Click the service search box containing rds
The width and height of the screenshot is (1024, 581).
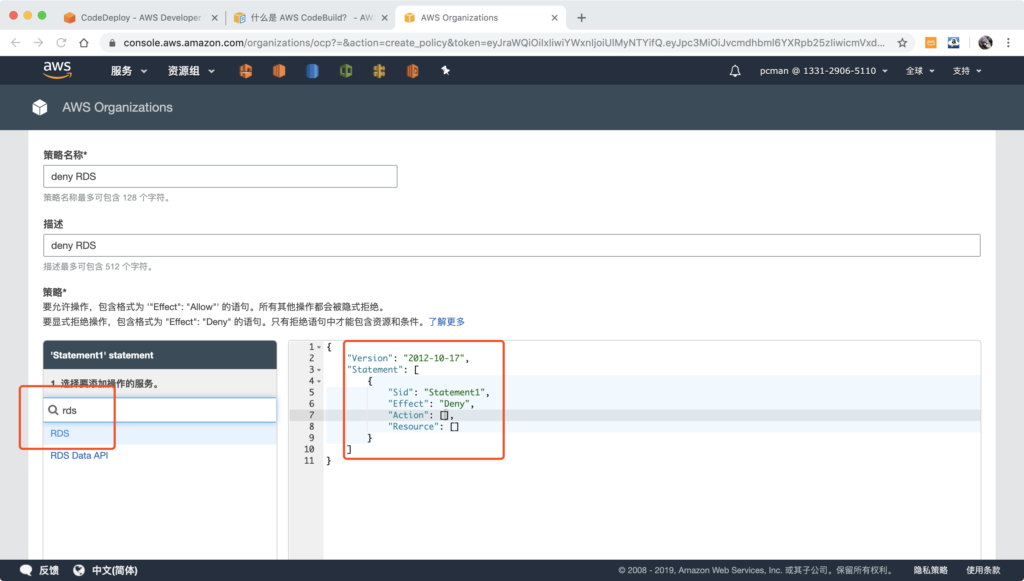coord(160,410)
